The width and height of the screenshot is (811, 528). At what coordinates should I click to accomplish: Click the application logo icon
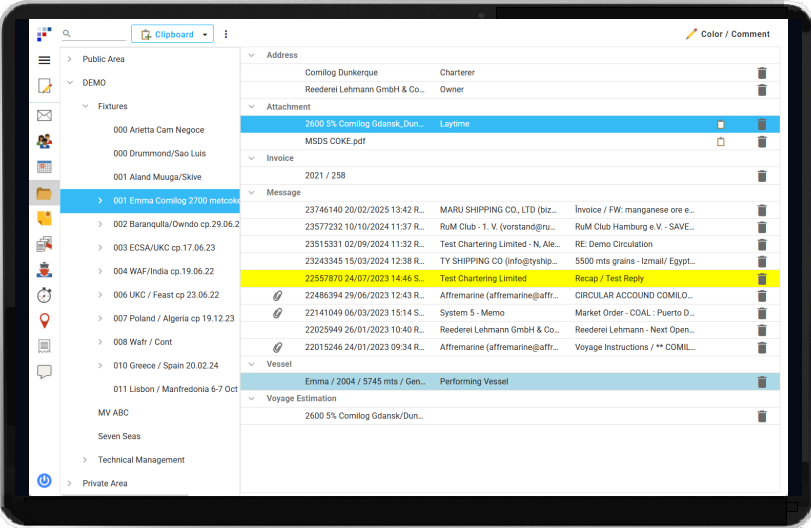coord(44,34)
